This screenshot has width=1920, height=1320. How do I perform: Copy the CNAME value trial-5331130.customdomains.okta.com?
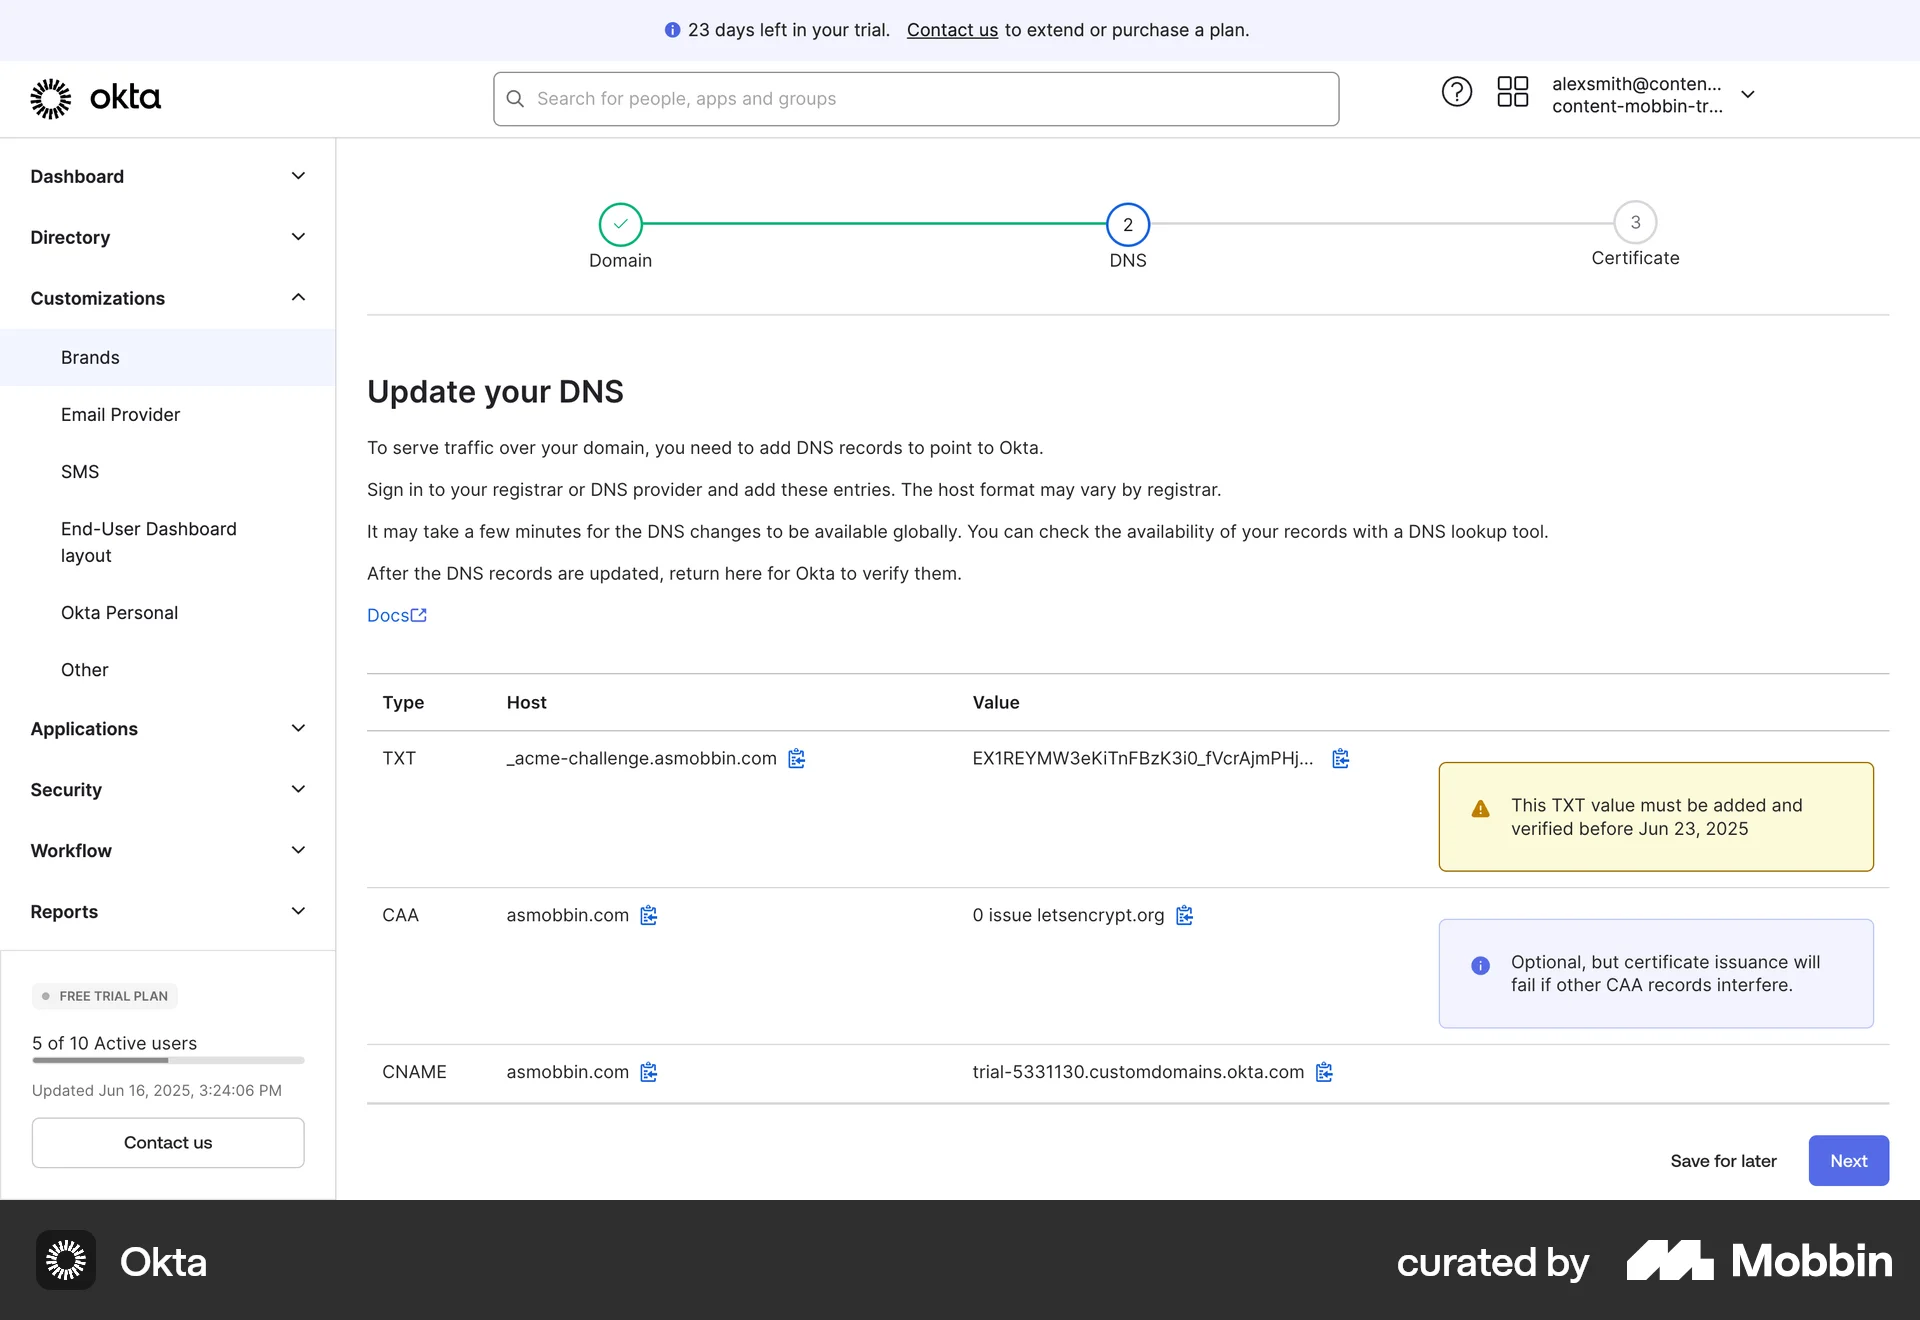[1325, 1072]
